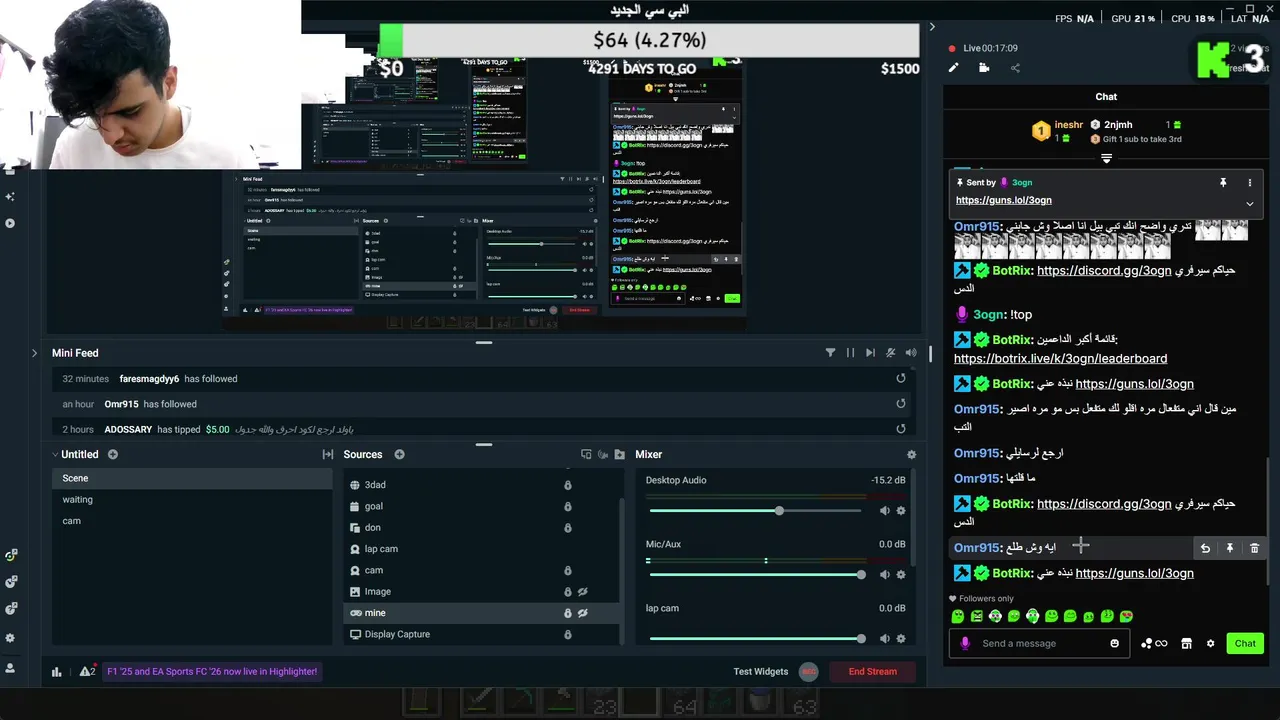Click Test Widgets button
The width and height of the screenshot is (1280, 720).
pyautogui.click(x=760, y=671)
